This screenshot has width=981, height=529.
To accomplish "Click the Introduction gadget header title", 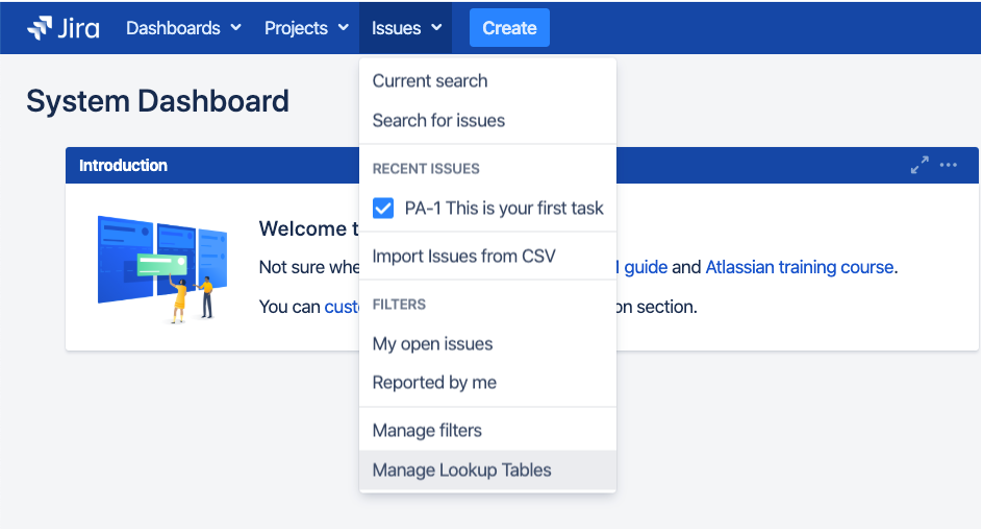I will (123, 166).
